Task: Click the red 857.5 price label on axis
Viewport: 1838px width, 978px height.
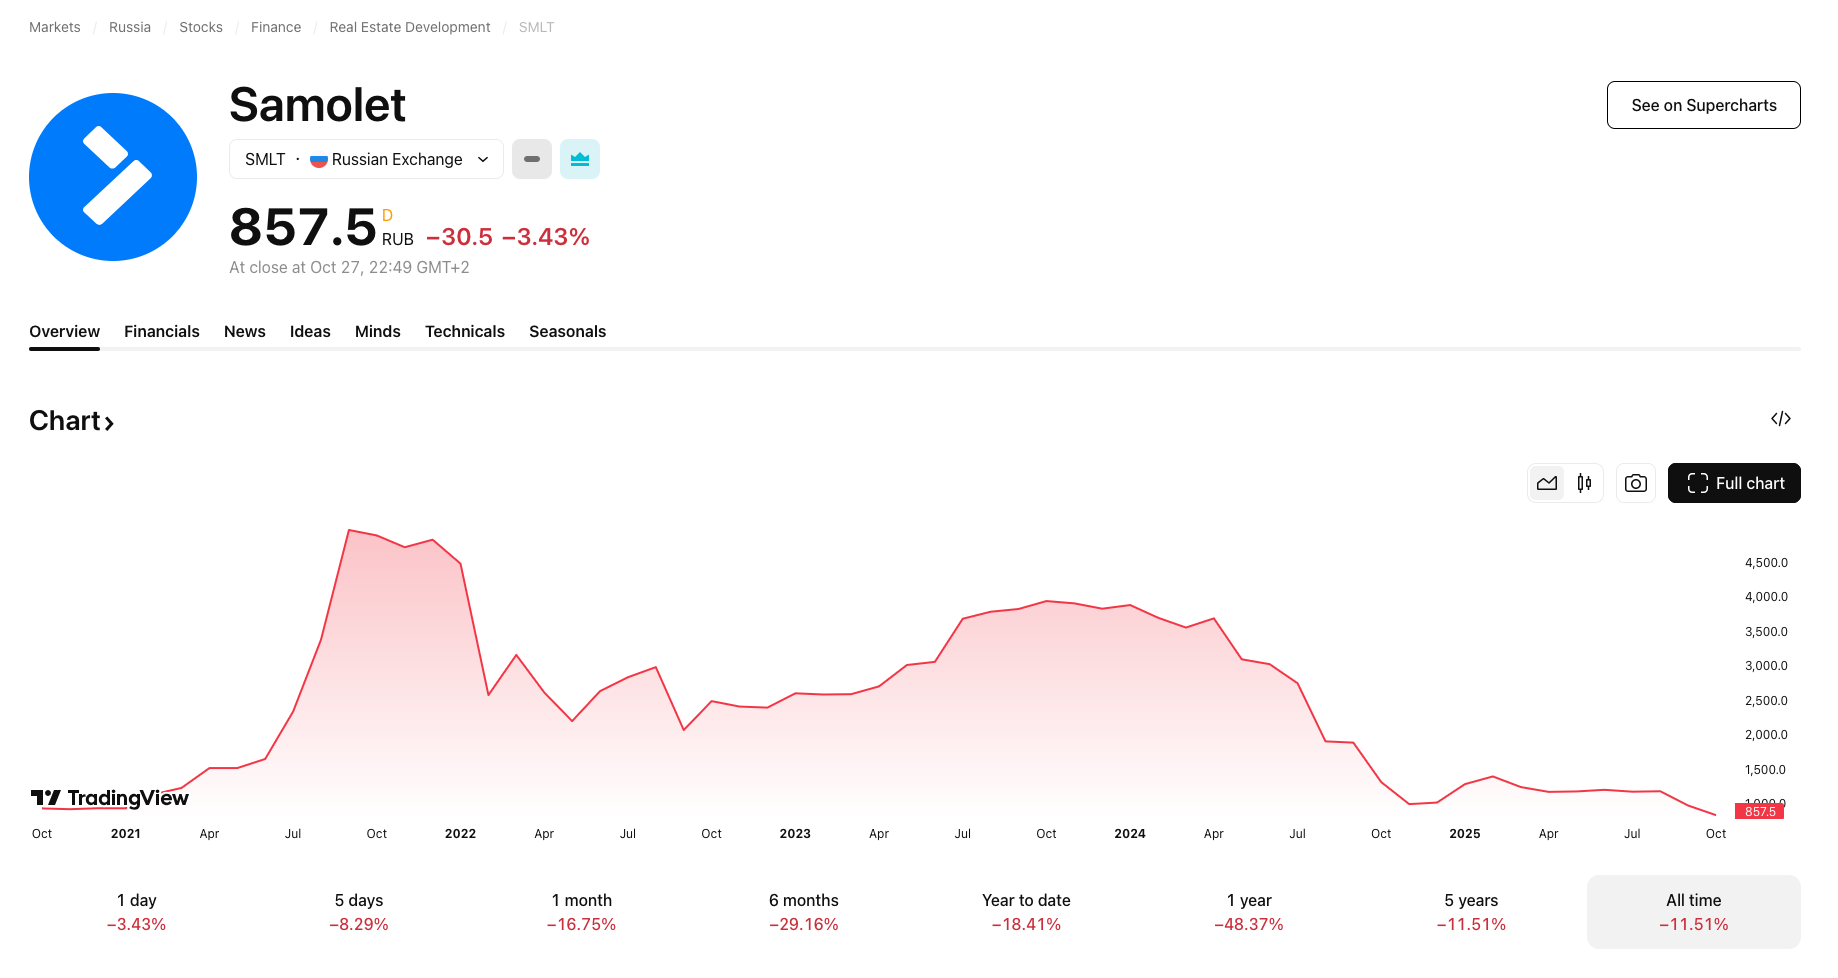Action: tap(1760, 812)
